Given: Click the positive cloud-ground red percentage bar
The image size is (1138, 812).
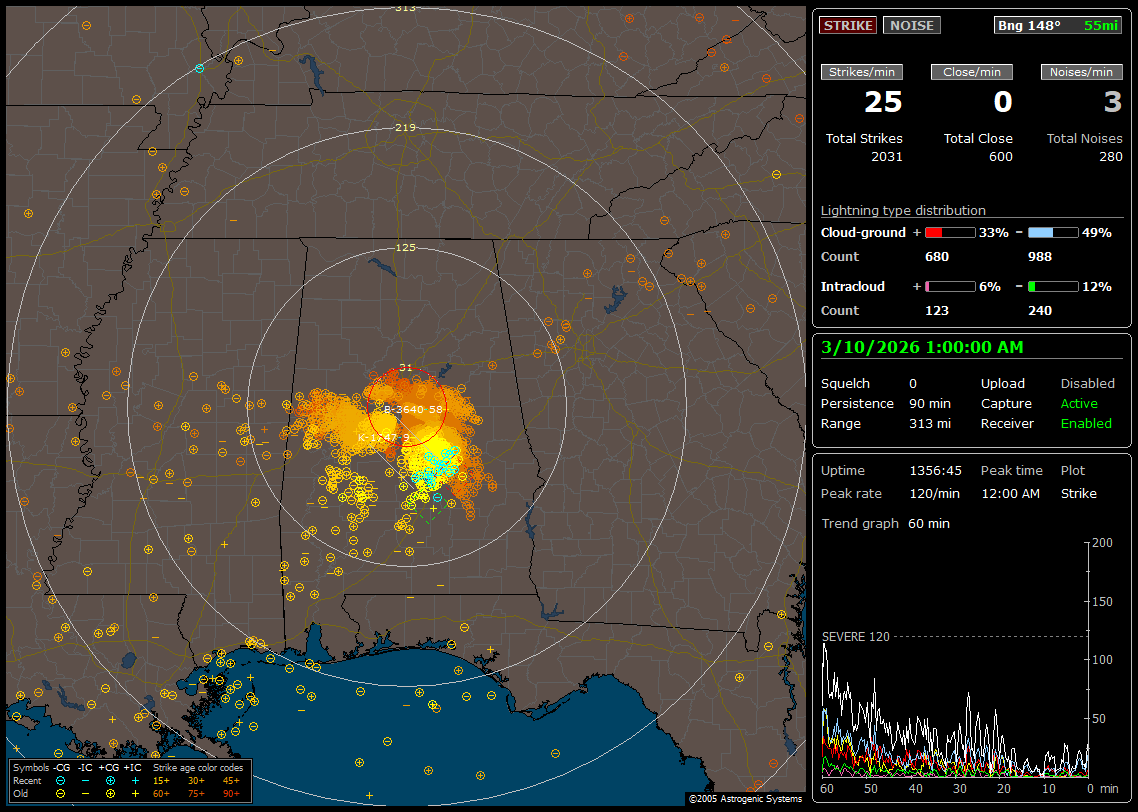Looking at the screenshot, I should point(949,232).
